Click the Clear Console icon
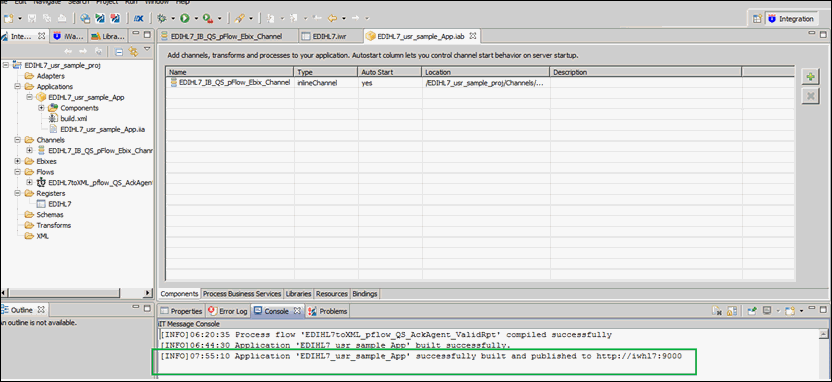Viewport: 832px width, 382px height. click(x=717, y=311)
